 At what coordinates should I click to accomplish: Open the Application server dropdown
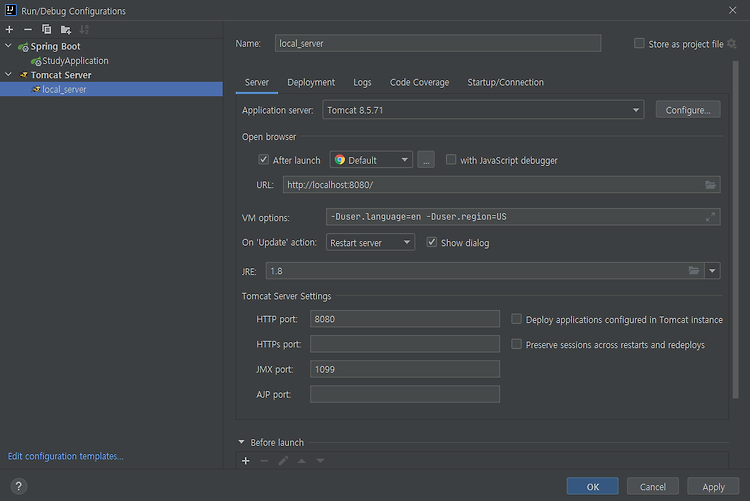(483, 110)
